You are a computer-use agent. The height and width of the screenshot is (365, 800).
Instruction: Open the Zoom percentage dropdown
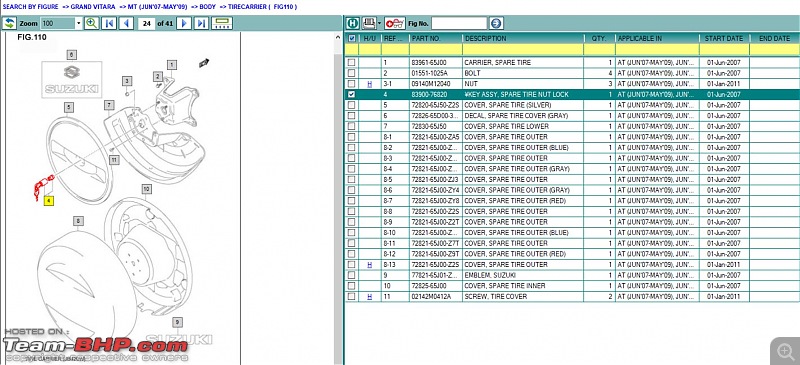(79, 23)
